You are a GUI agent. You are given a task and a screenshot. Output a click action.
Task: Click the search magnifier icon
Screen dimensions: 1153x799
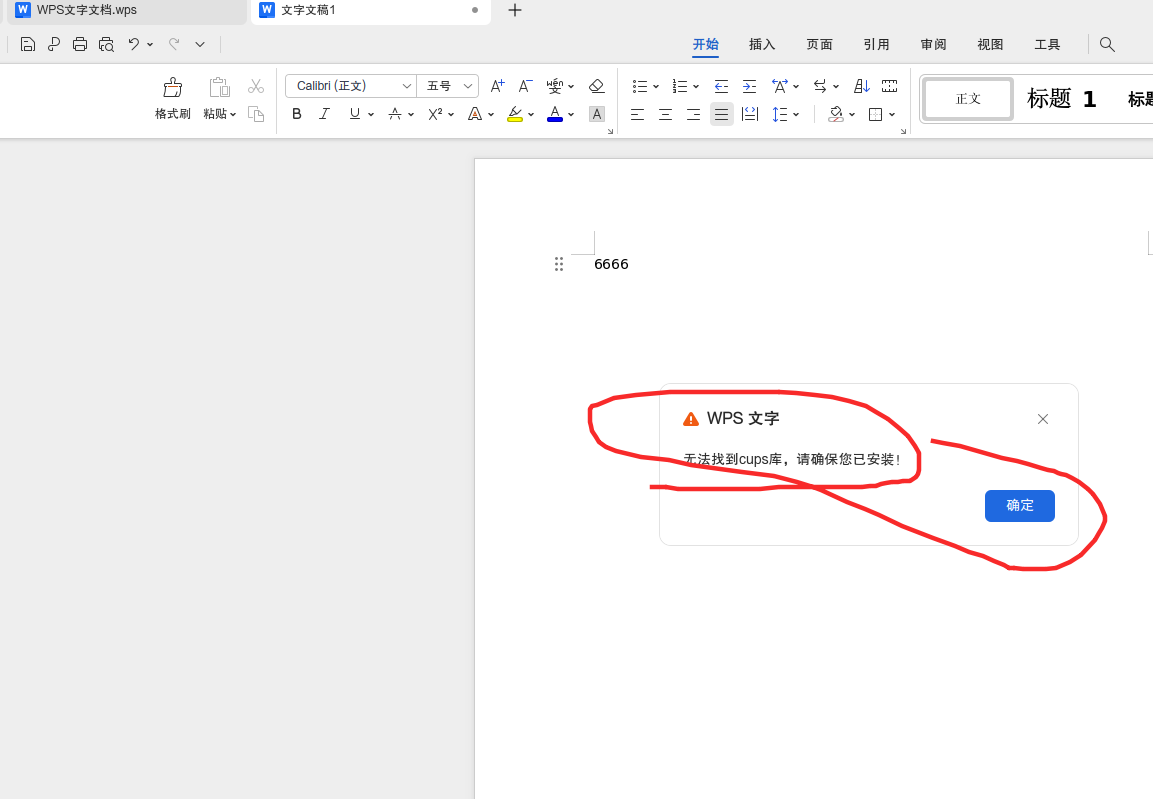[x=1107, y=45]
